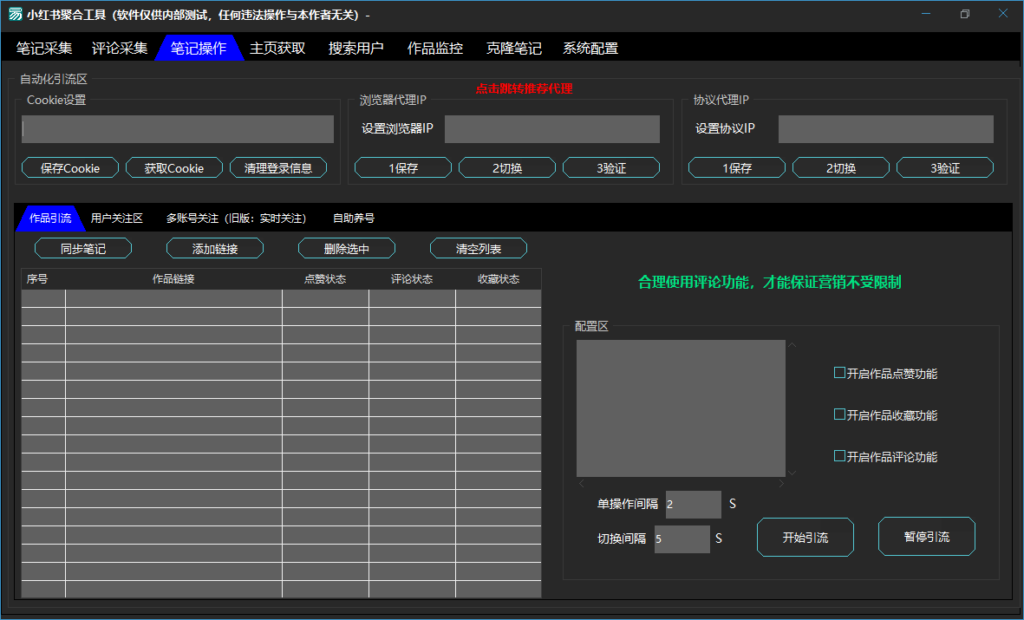Viewport: 1024px width, 620px height.
Task: Click 2切换 under 浏览器代理IP
Action: click(x=507, y=168)
